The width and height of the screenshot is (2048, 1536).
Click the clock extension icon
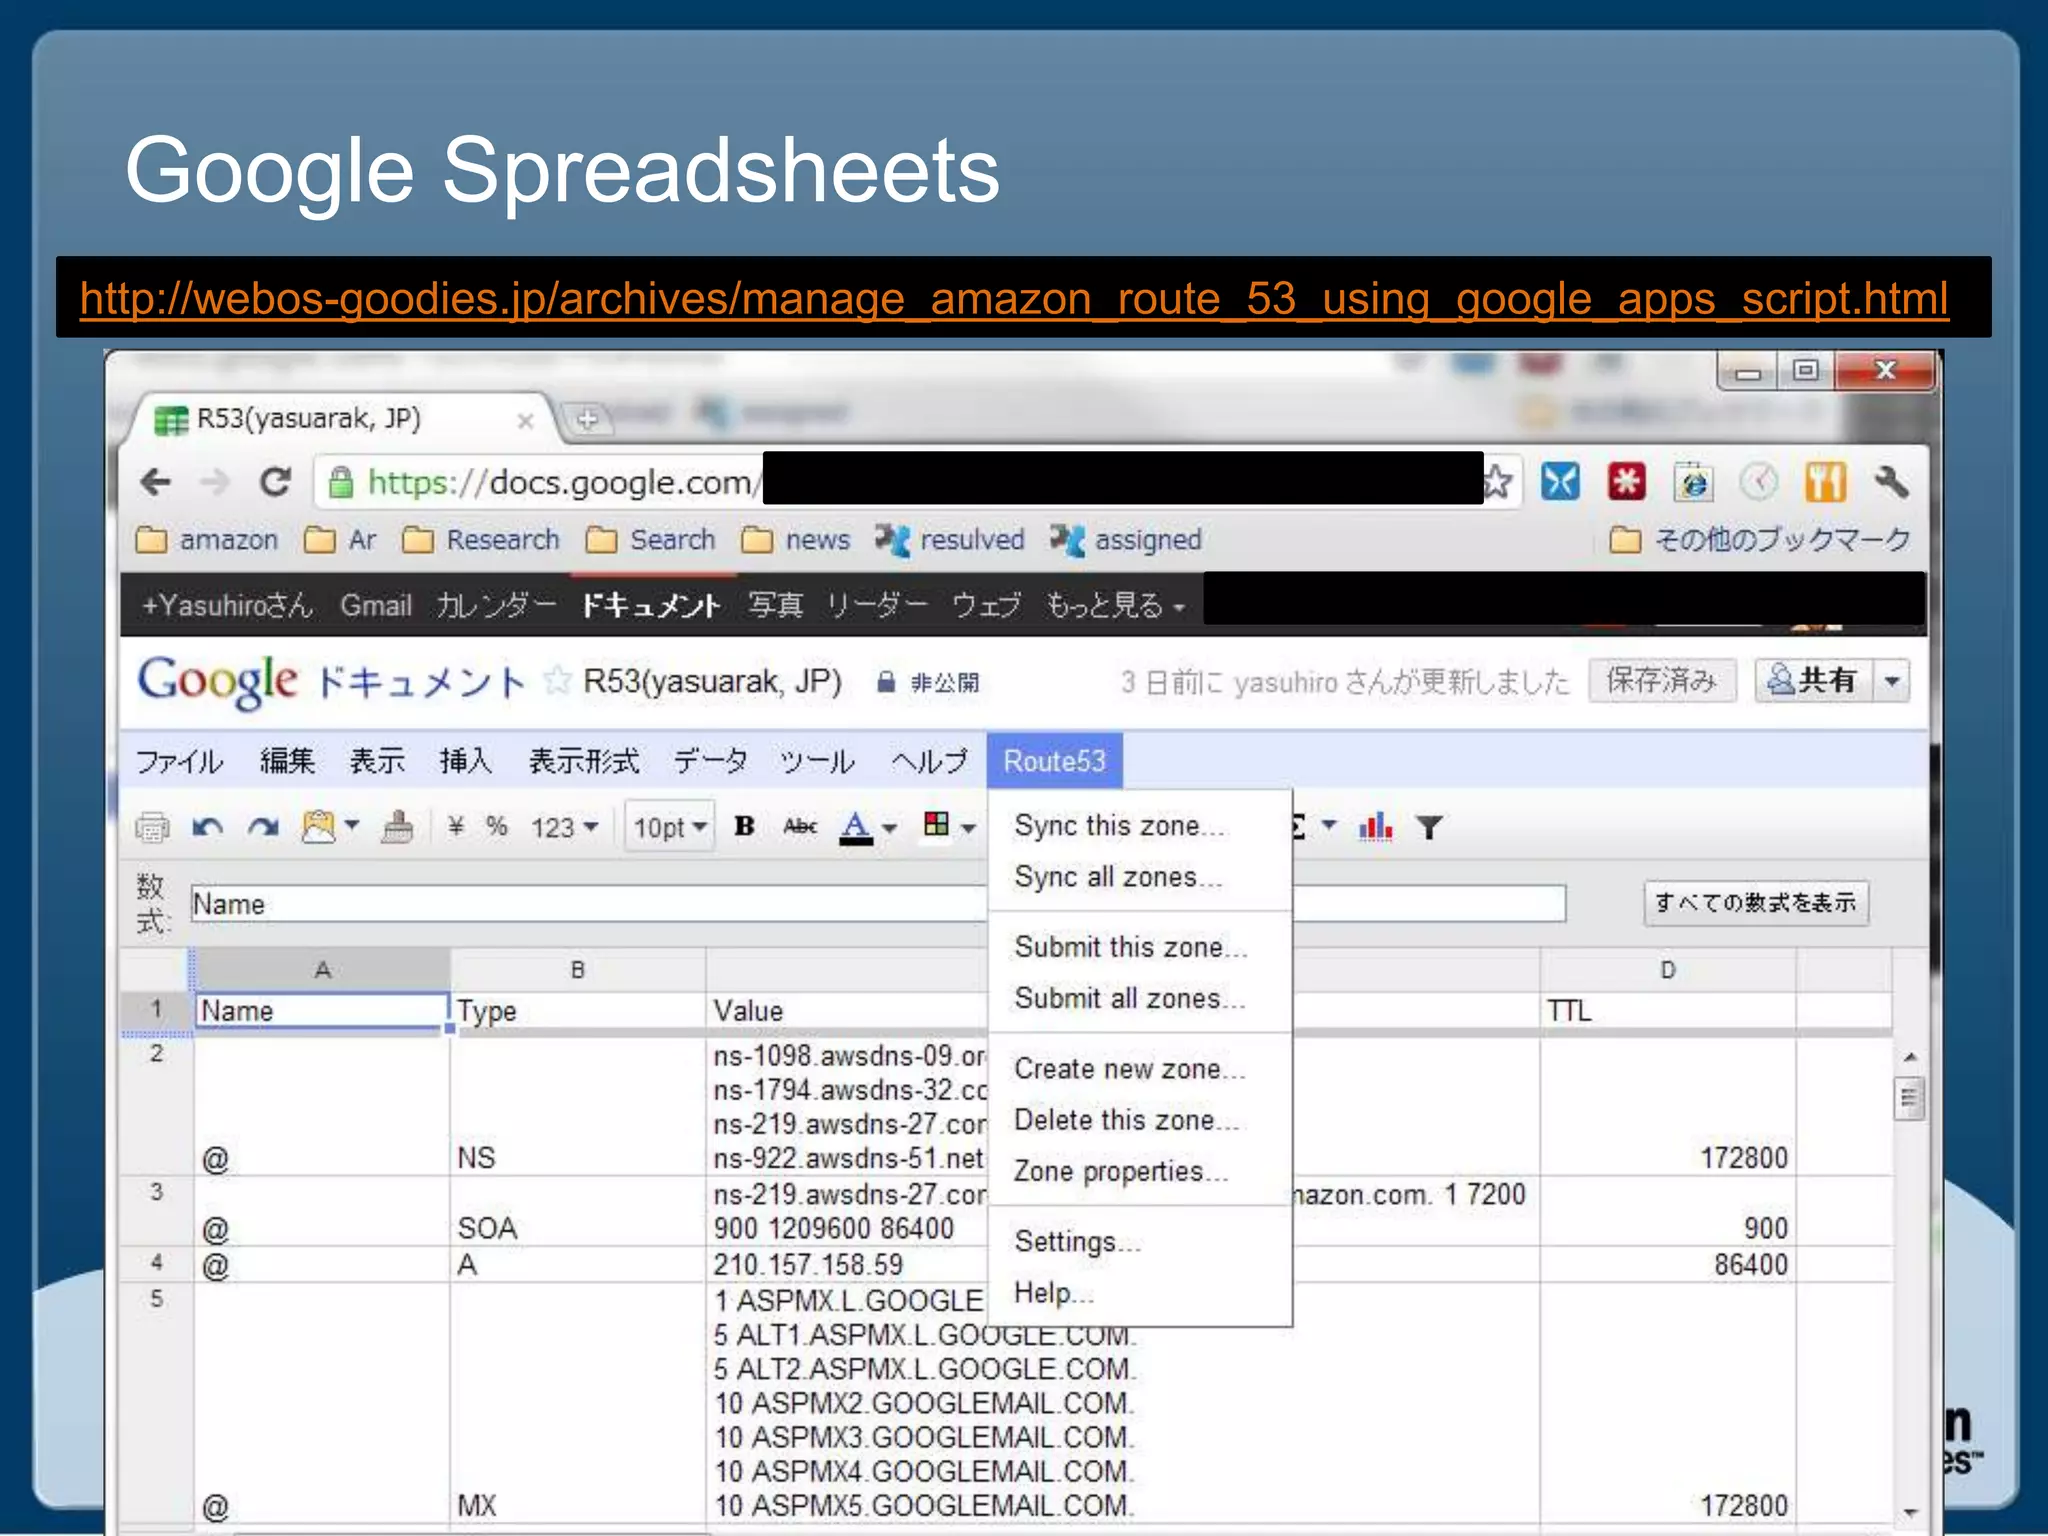[1759, 482]
